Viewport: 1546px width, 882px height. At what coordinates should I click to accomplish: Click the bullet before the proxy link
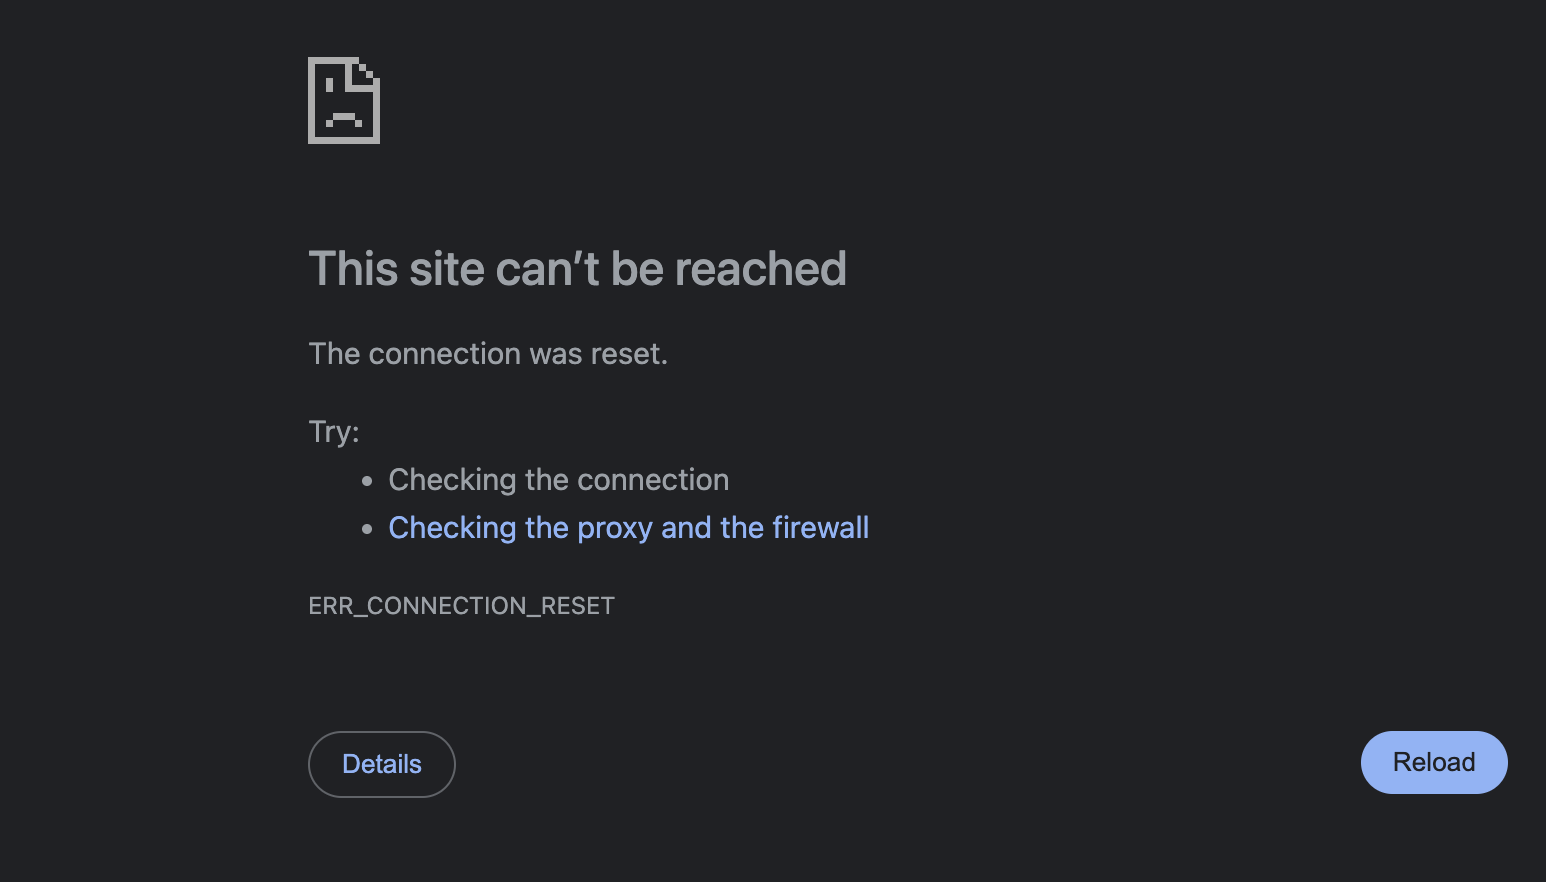(x=367, y=529)
